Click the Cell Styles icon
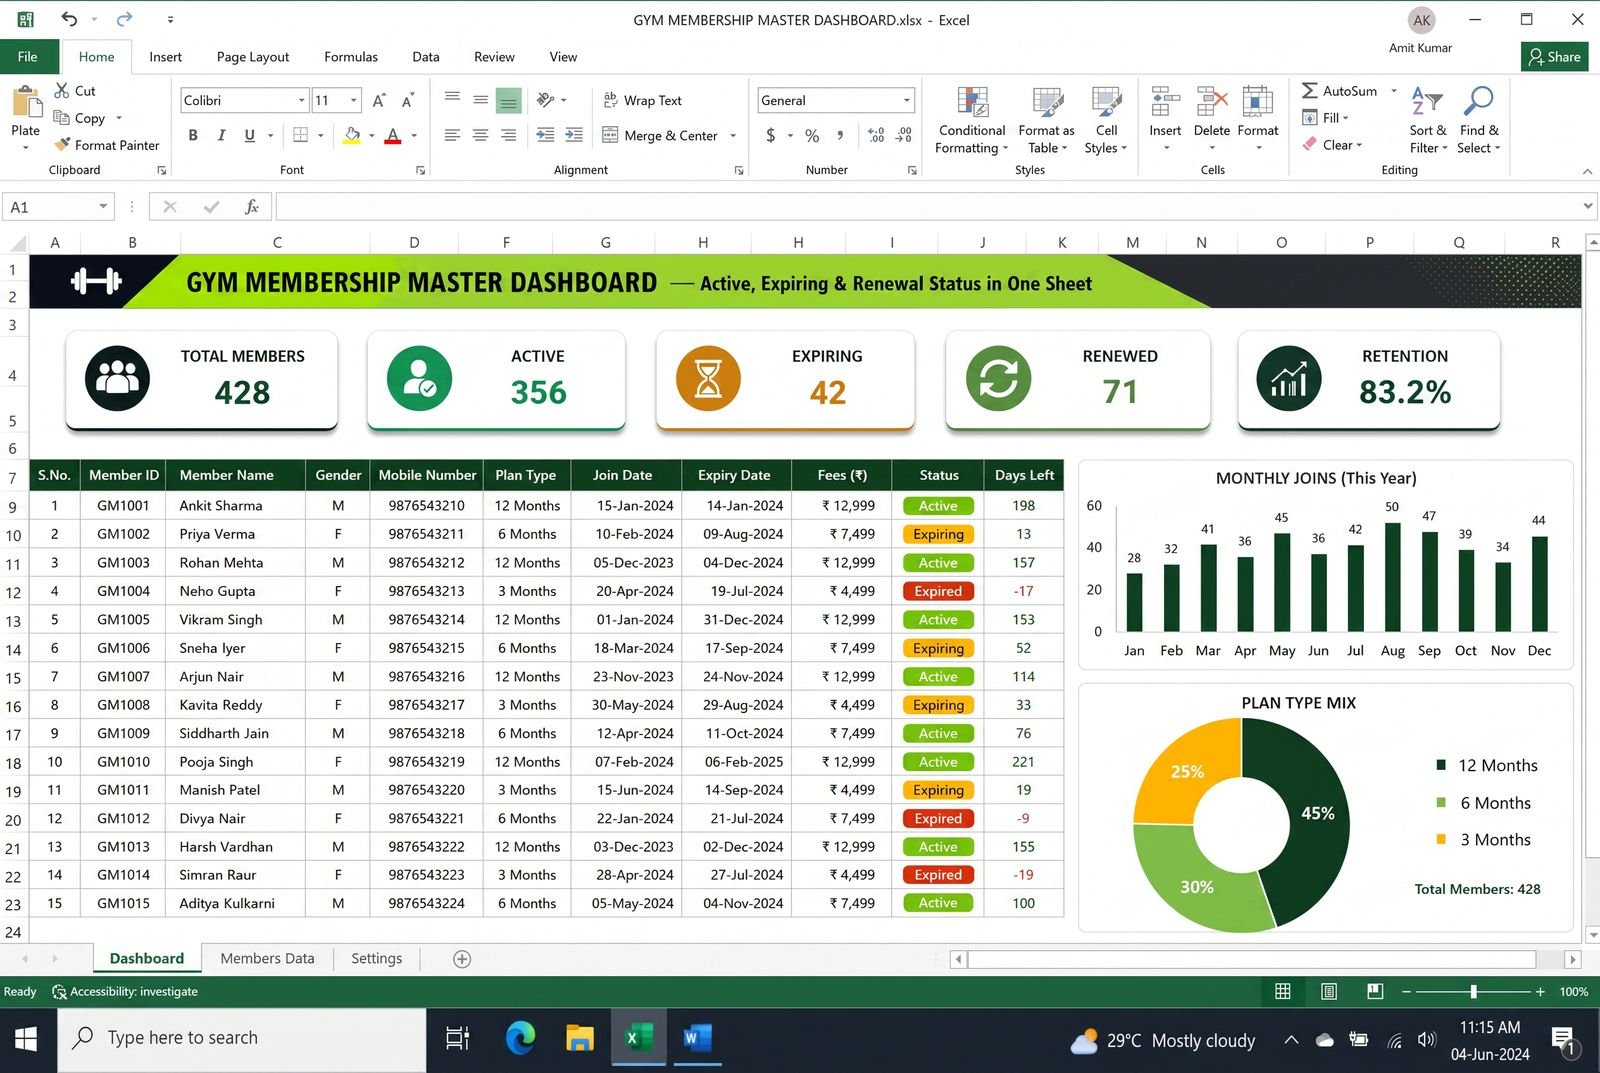The height and width of the screenshot is (1073, 1600). click(x=1106, y=103)
